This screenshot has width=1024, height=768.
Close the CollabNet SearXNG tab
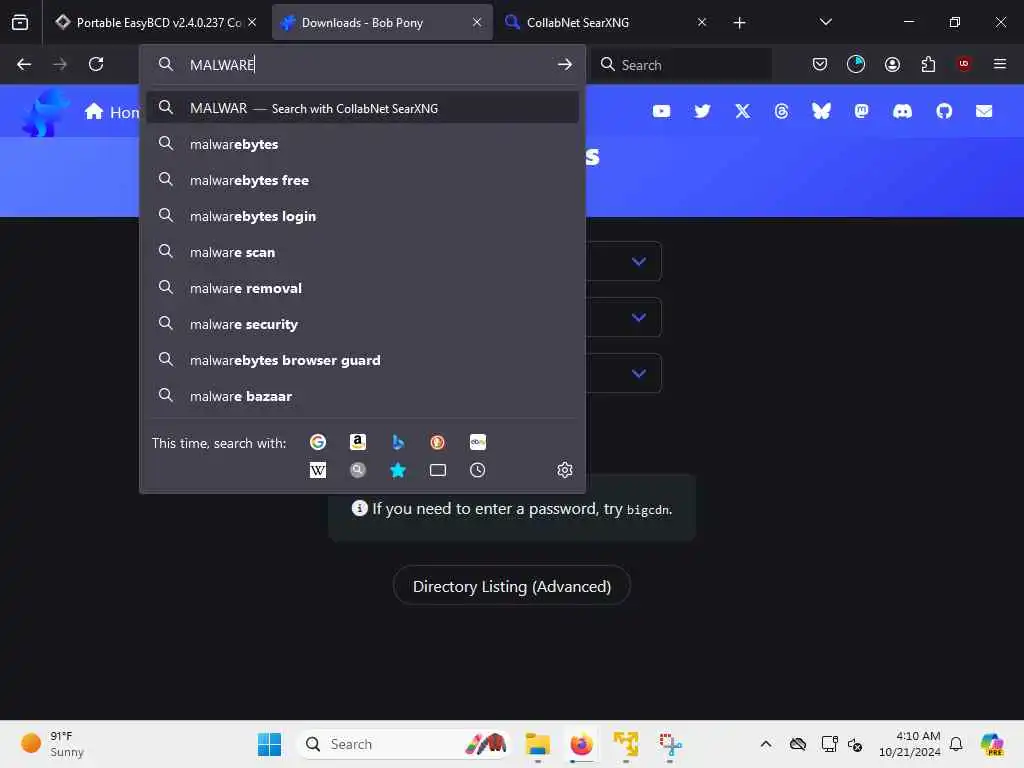[x=701, y=22]
